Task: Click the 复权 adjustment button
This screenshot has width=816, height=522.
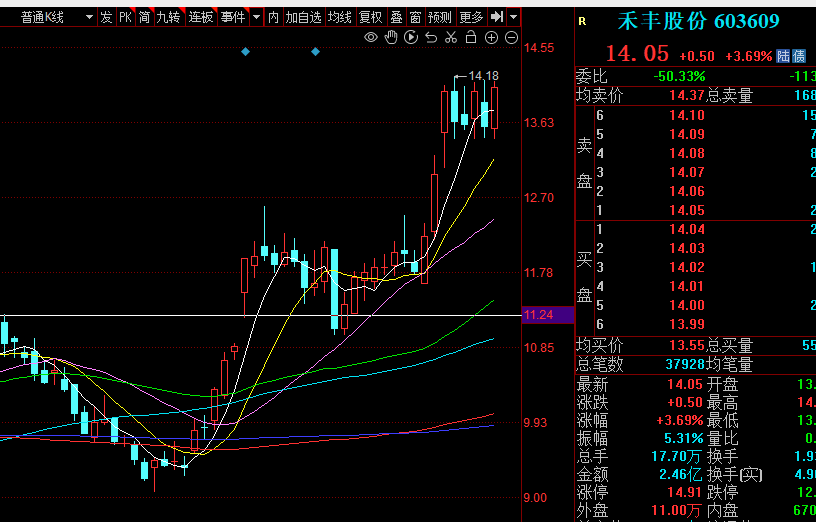Action: [371, 18]
